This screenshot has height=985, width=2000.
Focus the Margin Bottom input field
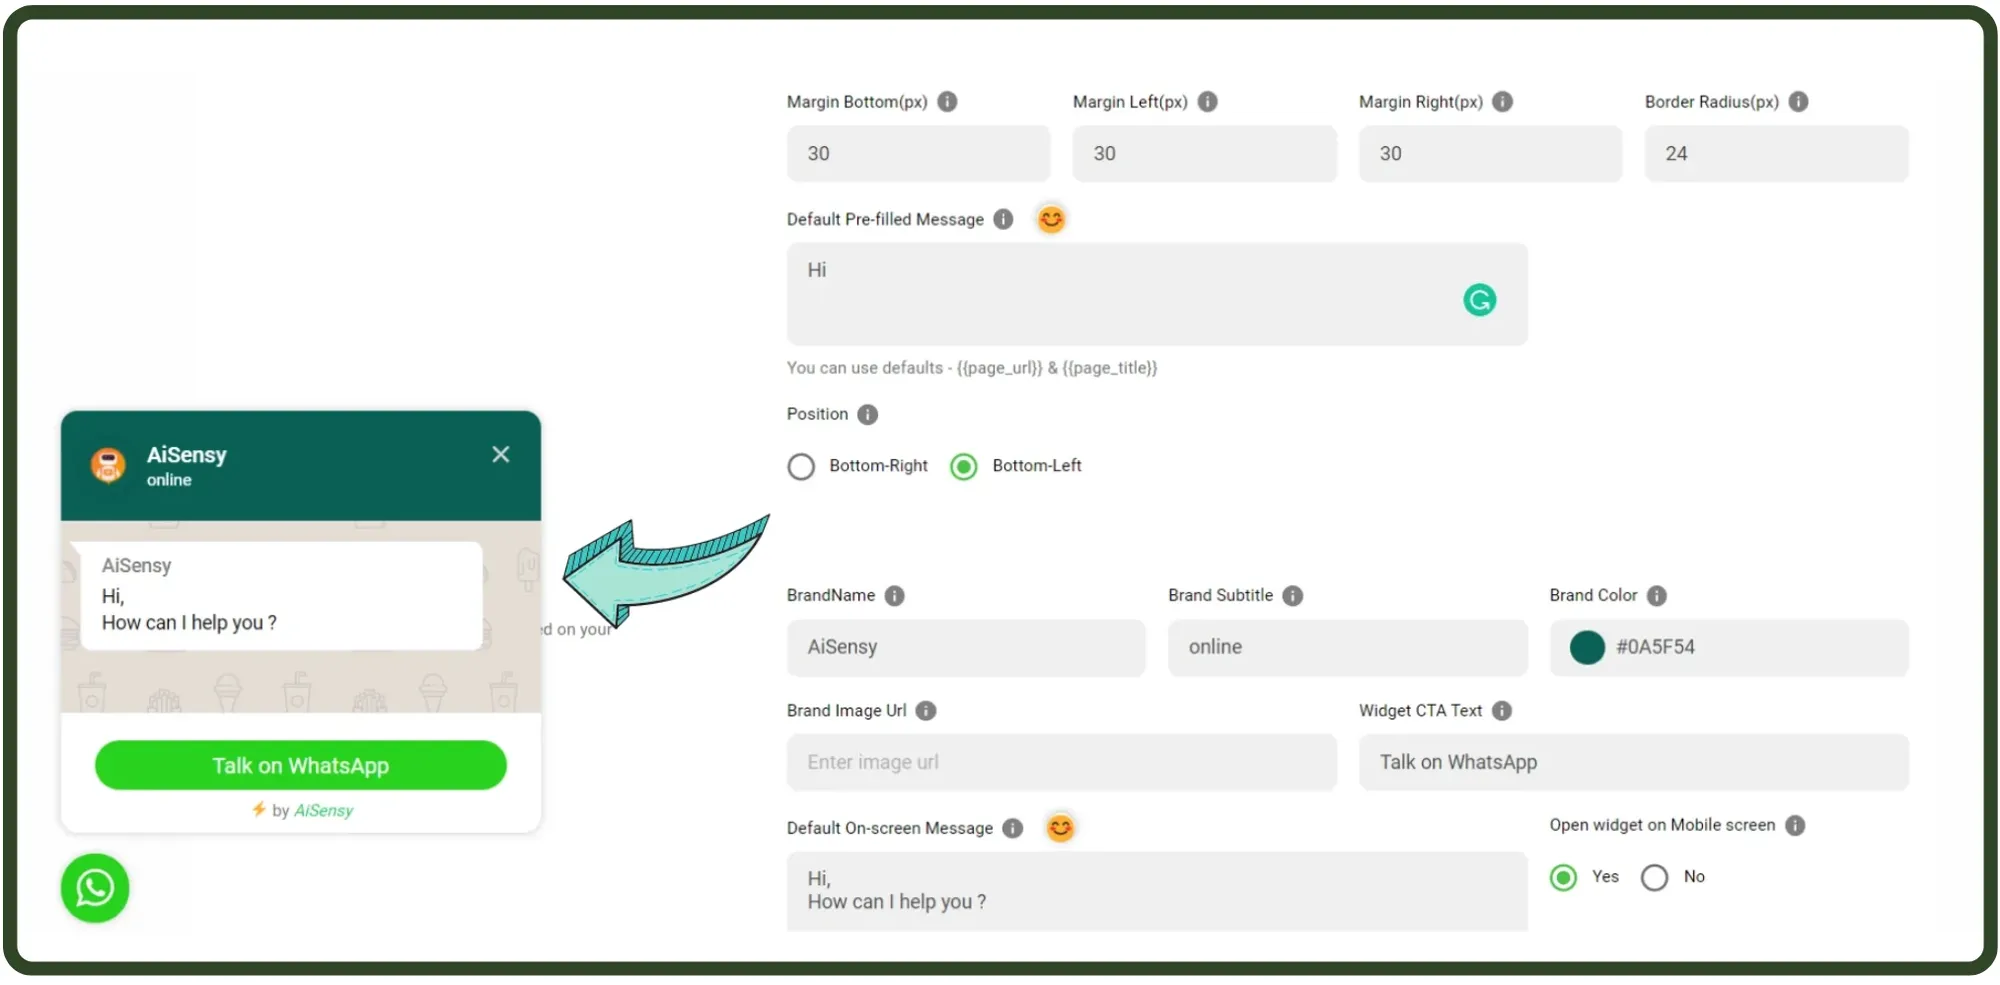point(918,154)
